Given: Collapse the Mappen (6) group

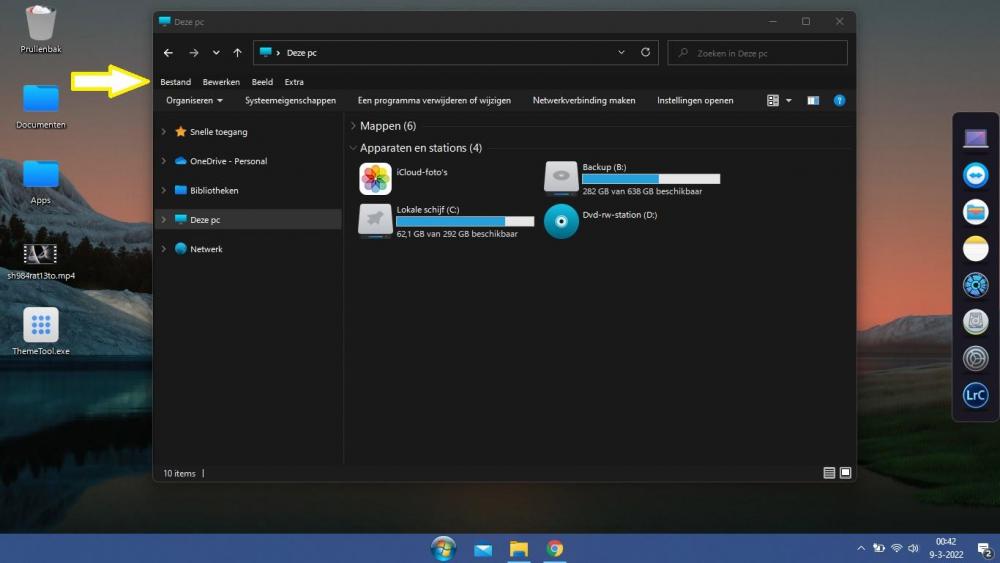Looking at the screenshot, I should coord(352,126).
